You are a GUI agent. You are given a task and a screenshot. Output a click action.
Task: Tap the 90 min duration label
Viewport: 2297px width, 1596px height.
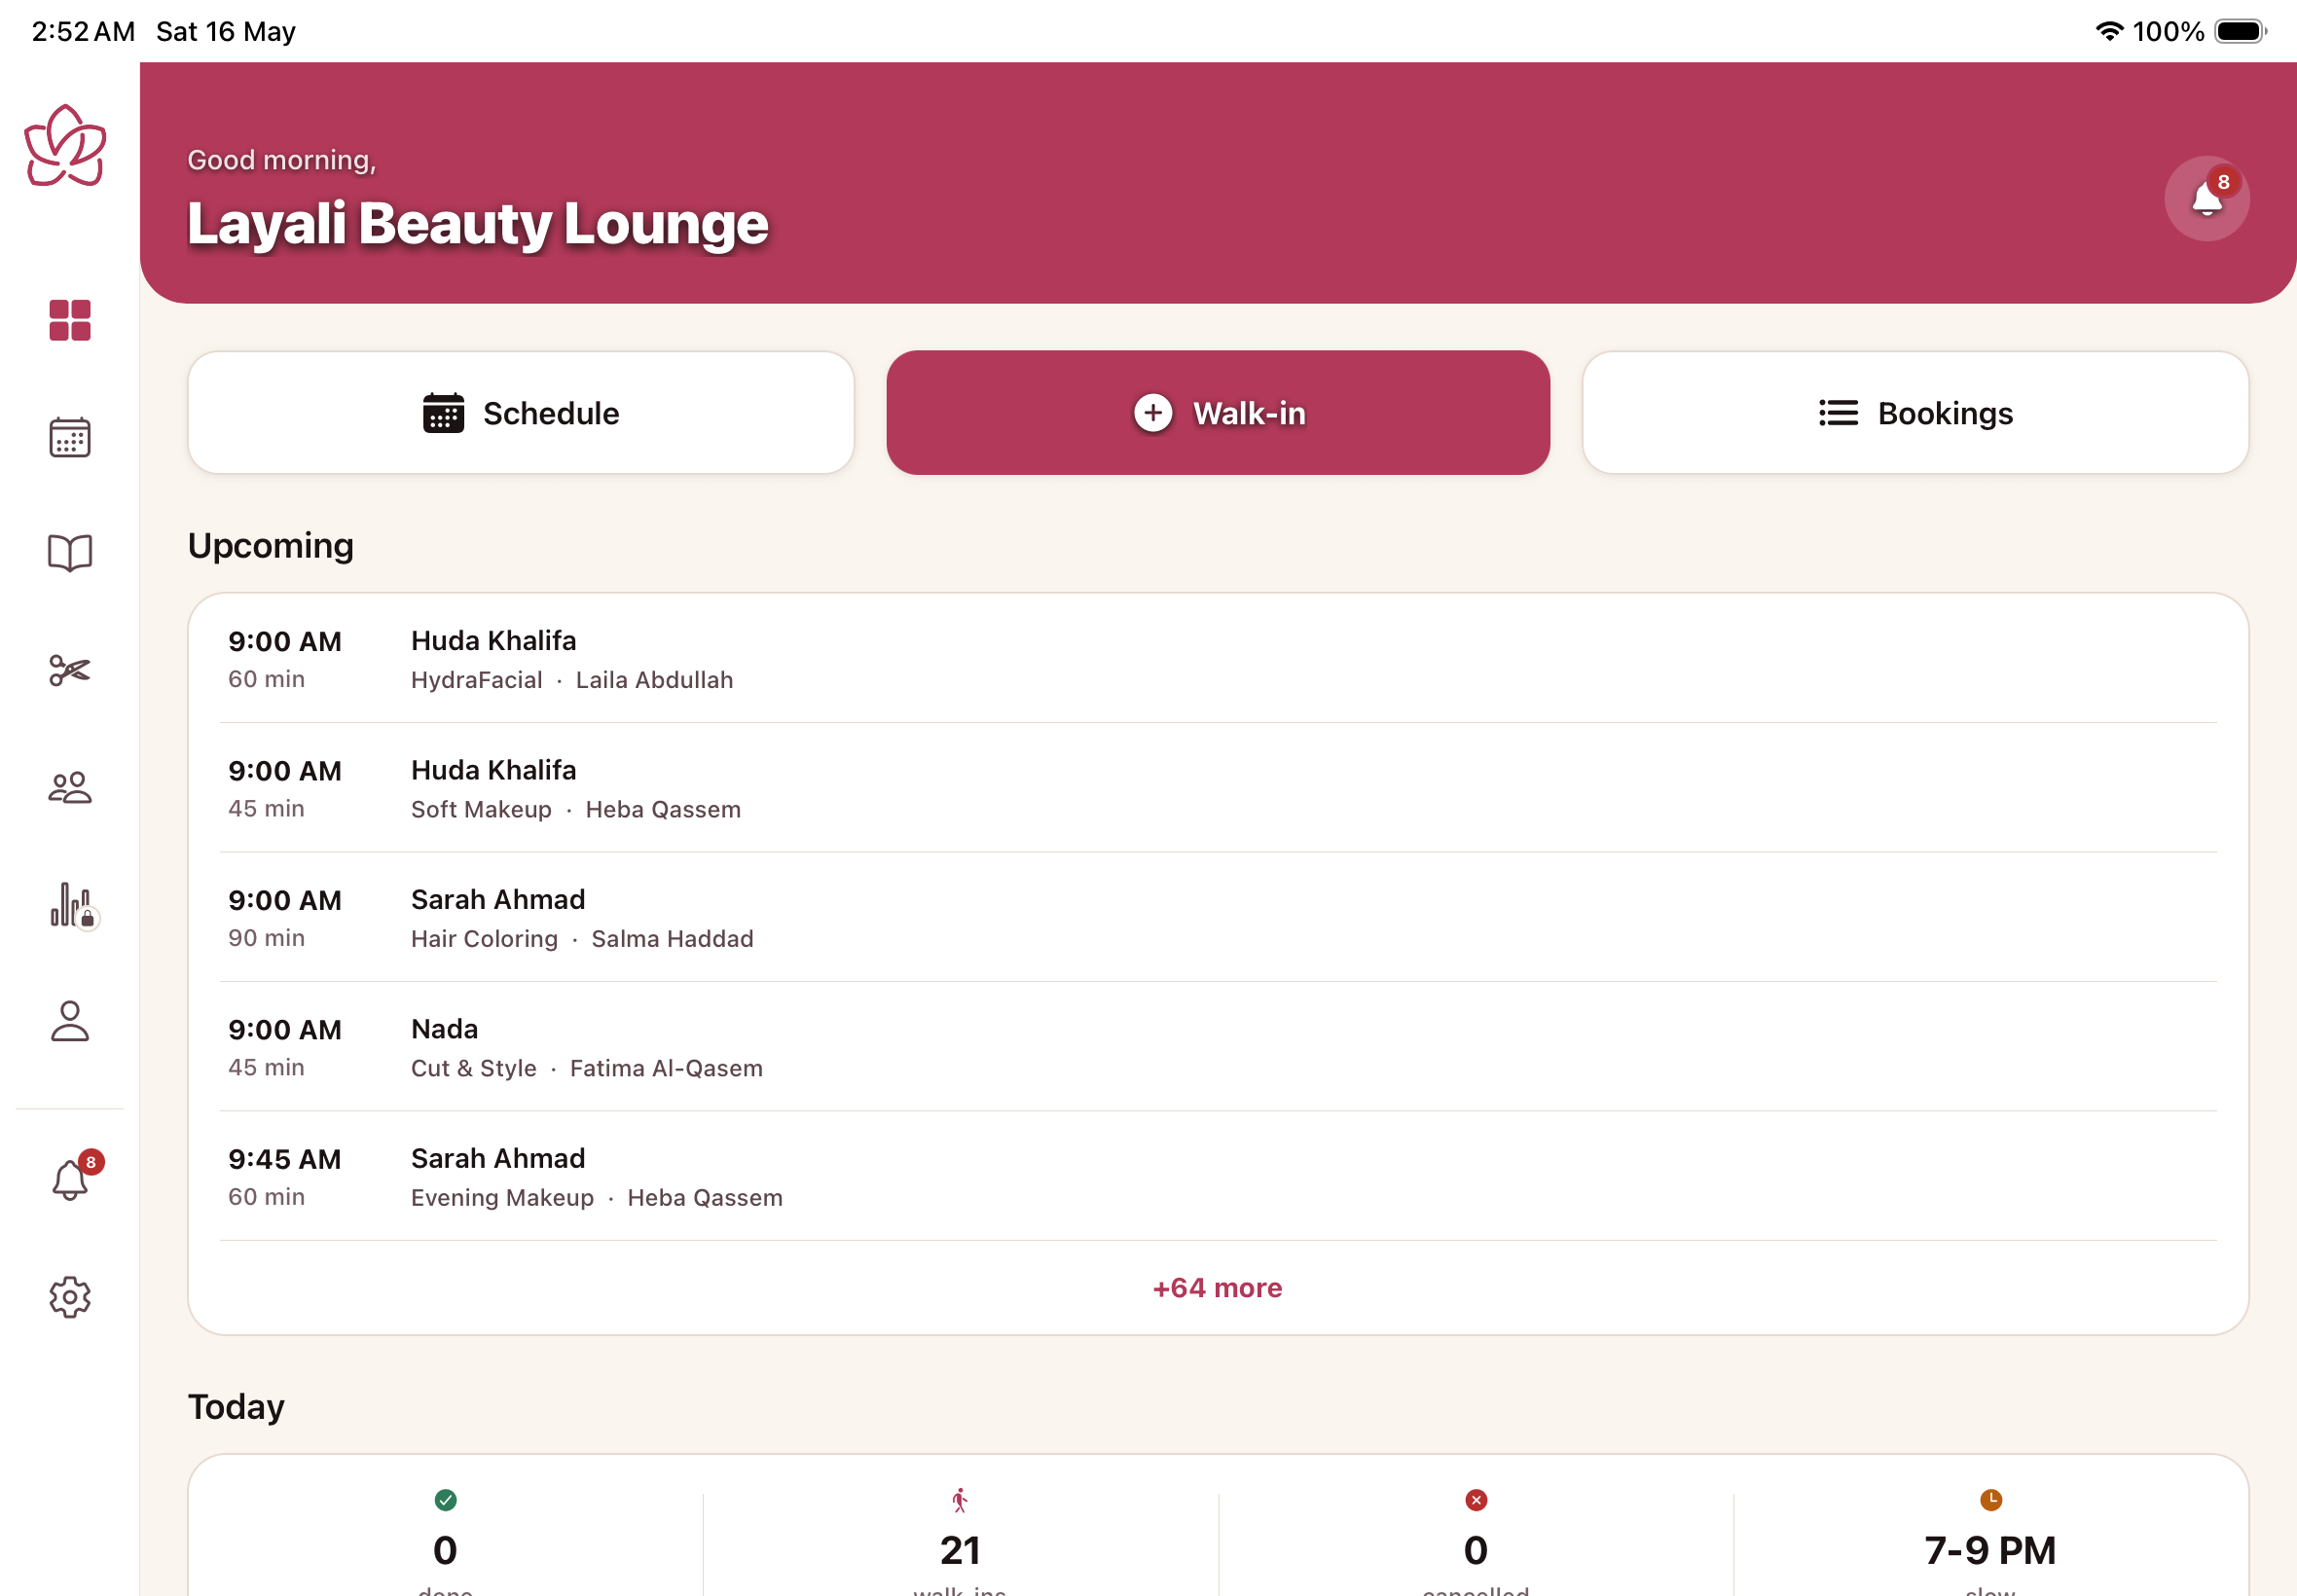266,938
